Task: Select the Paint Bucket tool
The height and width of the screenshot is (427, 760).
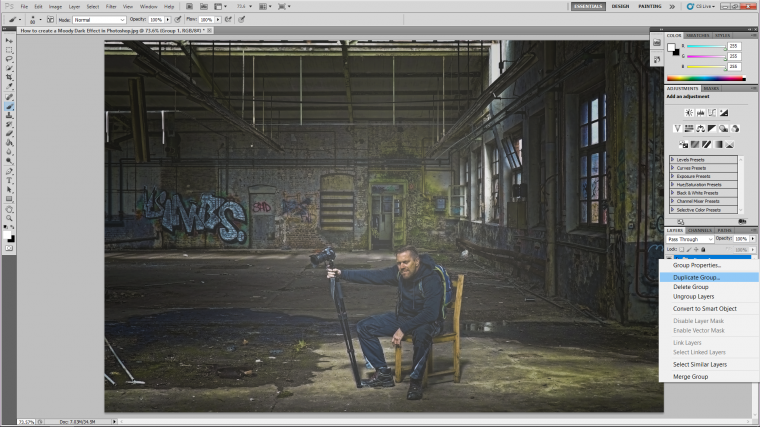Action: [x=9, y=143]
